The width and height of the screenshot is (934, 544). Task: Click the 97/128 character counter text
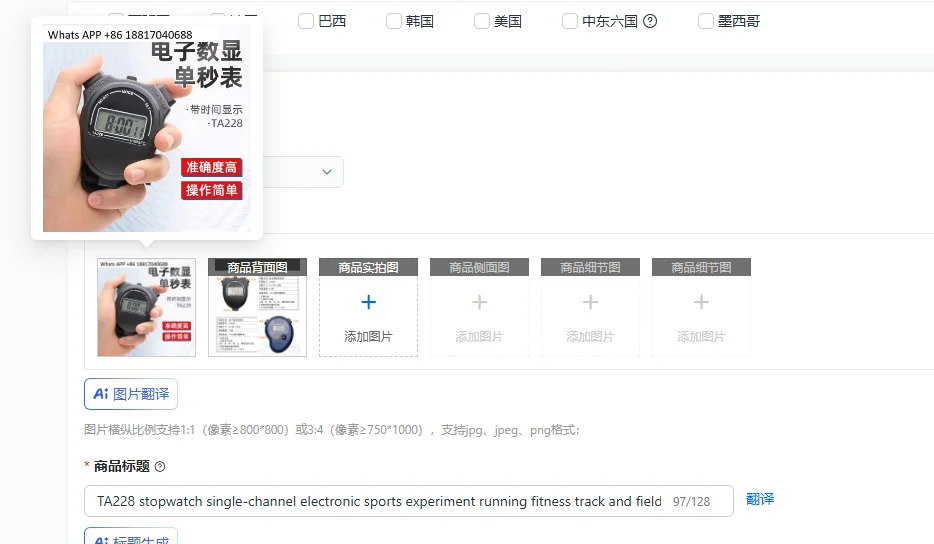[x=692, y=502]
